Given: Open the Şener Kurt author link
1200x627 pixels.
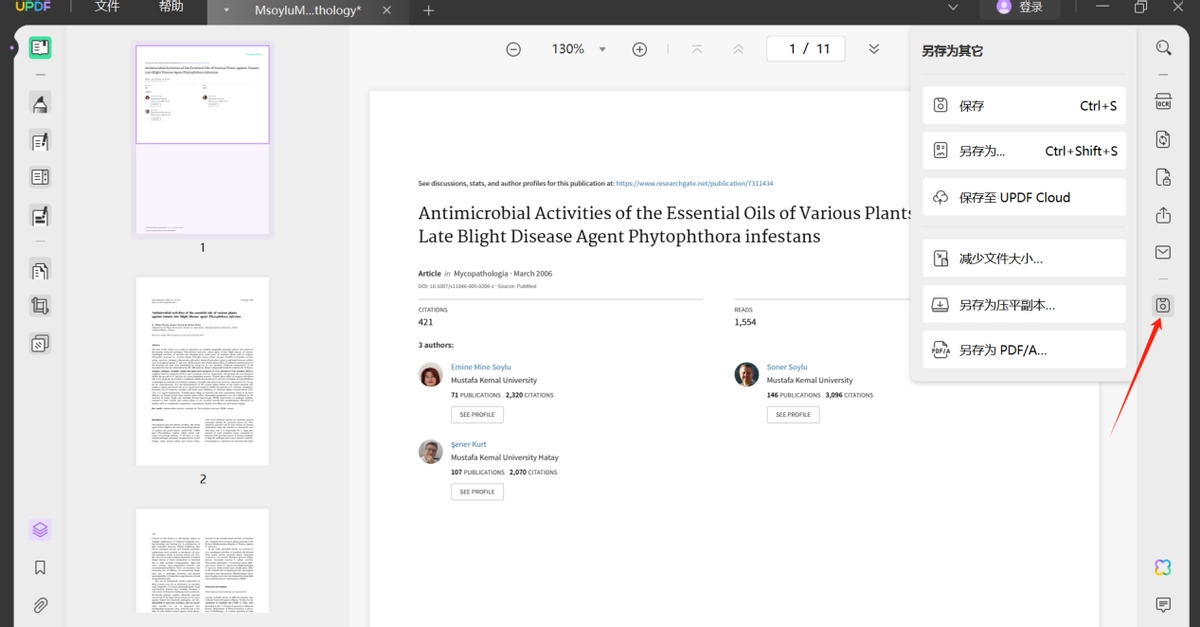Looking at the screenshot, I should (x=470, y=444).
